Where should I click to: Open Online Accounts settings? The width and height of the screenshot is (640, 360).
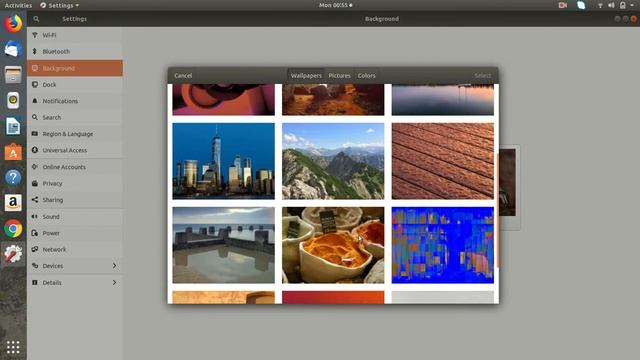75,167
